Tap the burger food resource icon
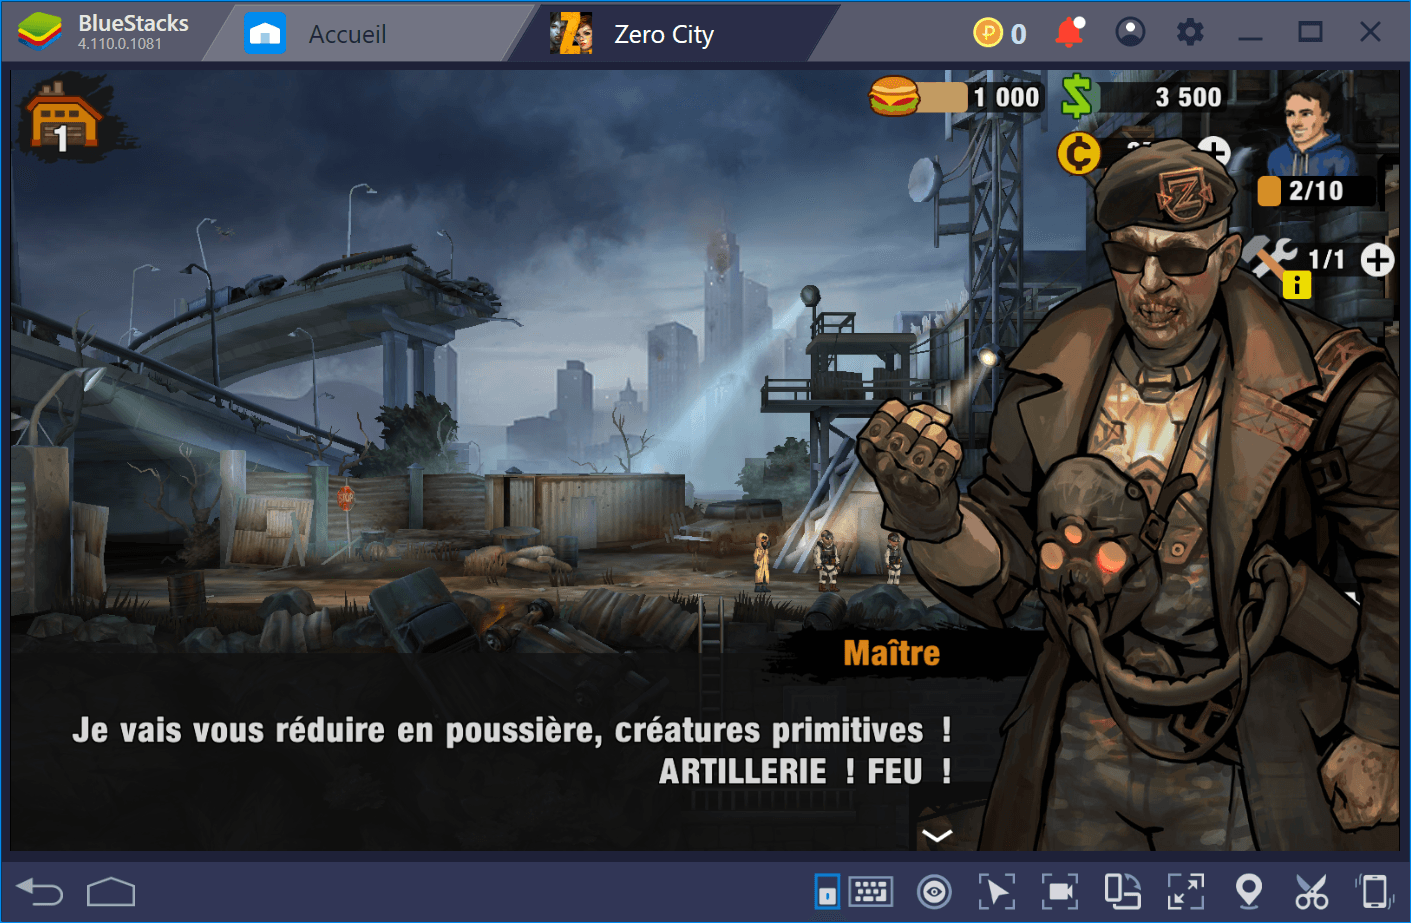This screenshot has height=923, width=1411. (894, 96)
